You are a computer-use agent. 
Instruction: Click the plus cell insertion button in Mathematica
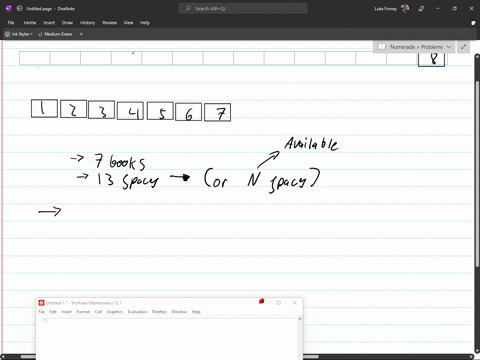tap(45, 319)
